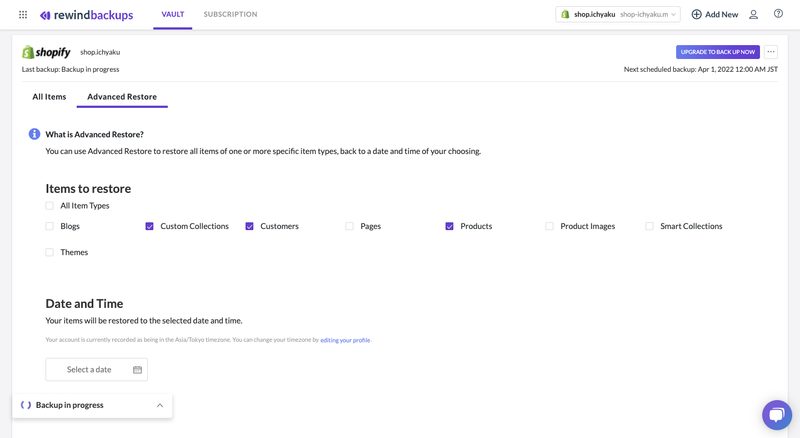This screenshot has height=438, width=800.
Task: Open the help question mark icon
Action: point(778,14)
